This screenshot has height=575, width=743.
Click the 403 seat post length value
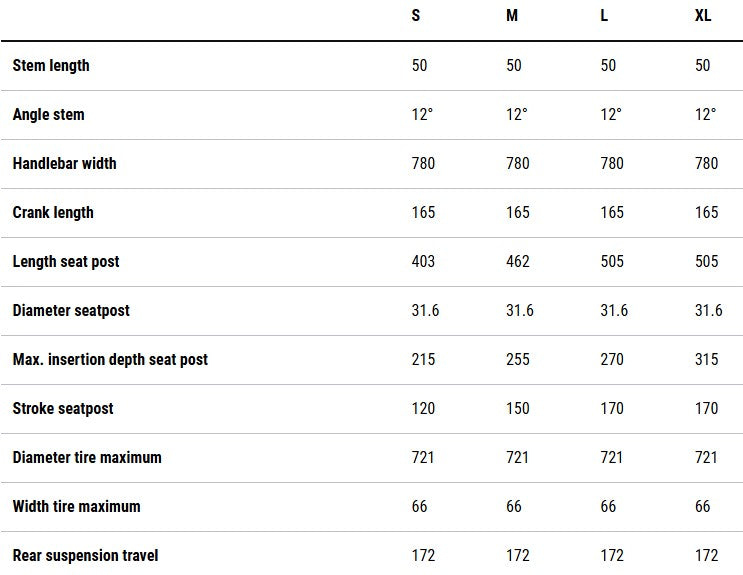(423, 261)
